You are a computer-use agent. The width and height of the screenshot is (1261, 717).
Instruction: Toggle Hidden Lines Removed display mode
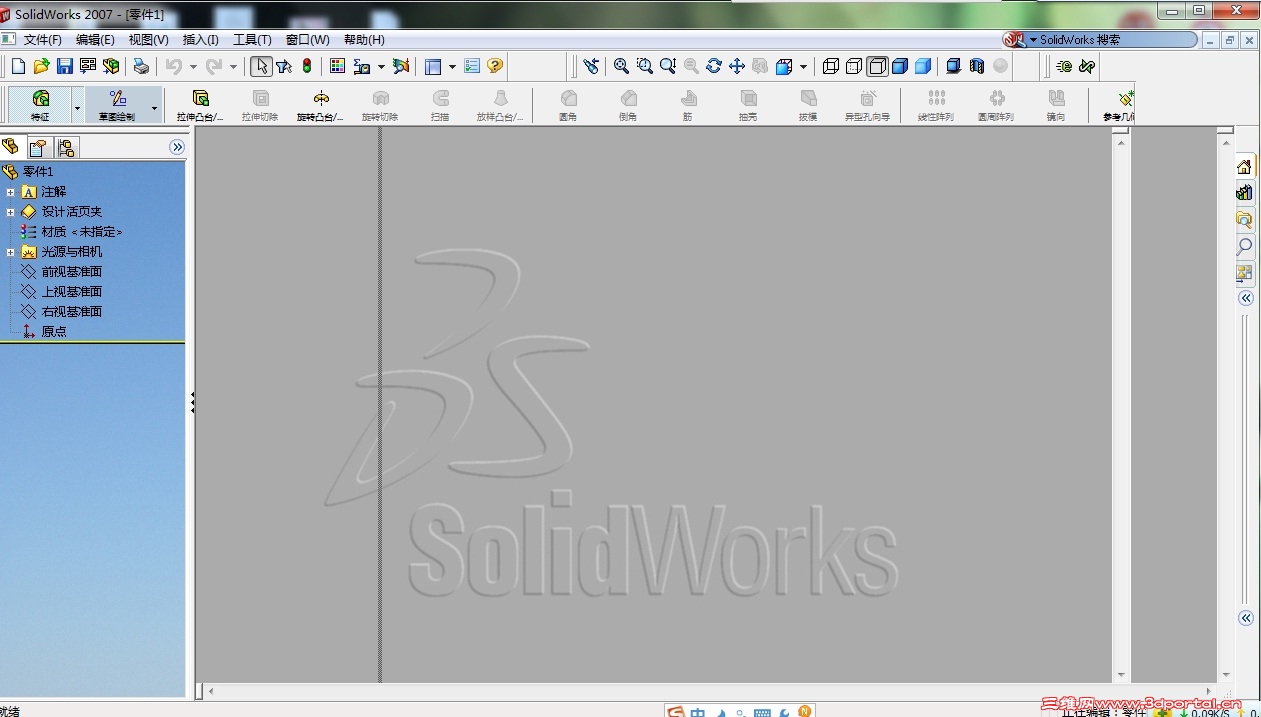pyautogui.click(x=877, y=66)
